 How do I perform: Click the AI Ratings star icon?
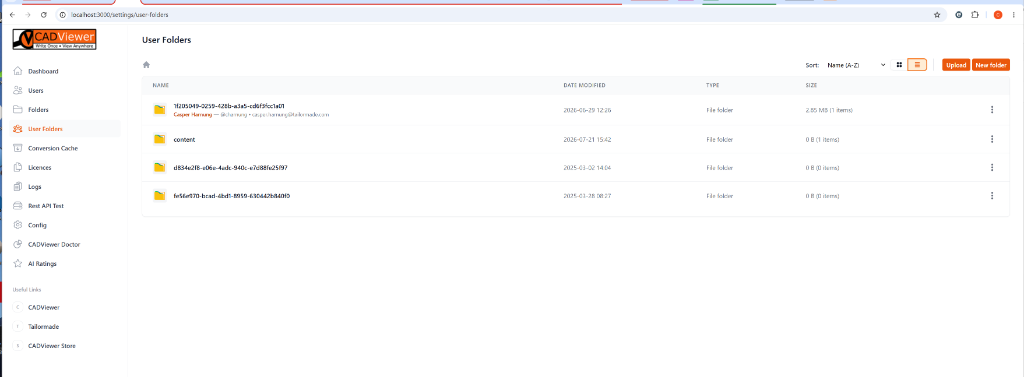18,263
